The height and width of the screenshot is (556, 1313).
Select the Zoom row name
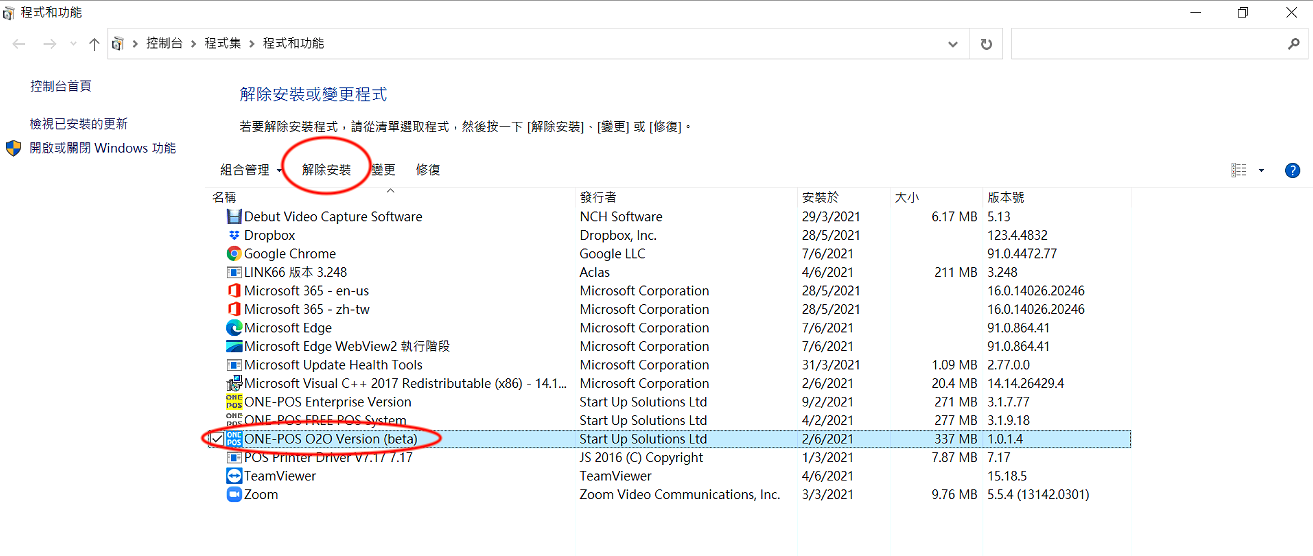(261, 494)
